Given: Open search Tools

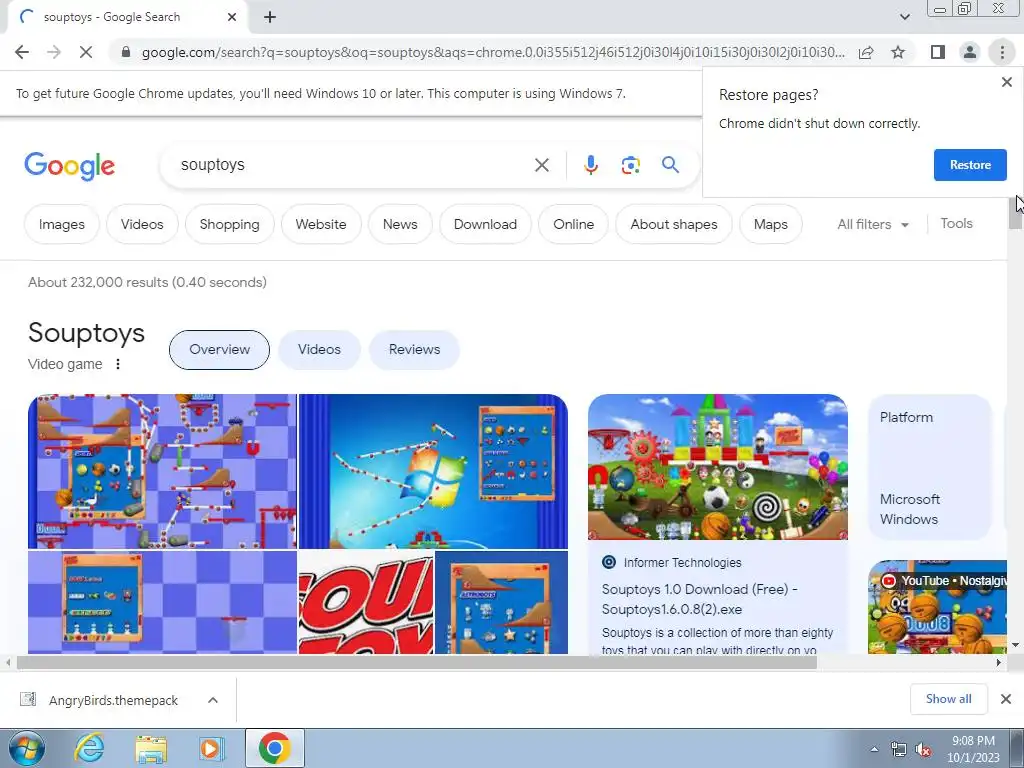Looking at the screenshot, I should point(956,223).
